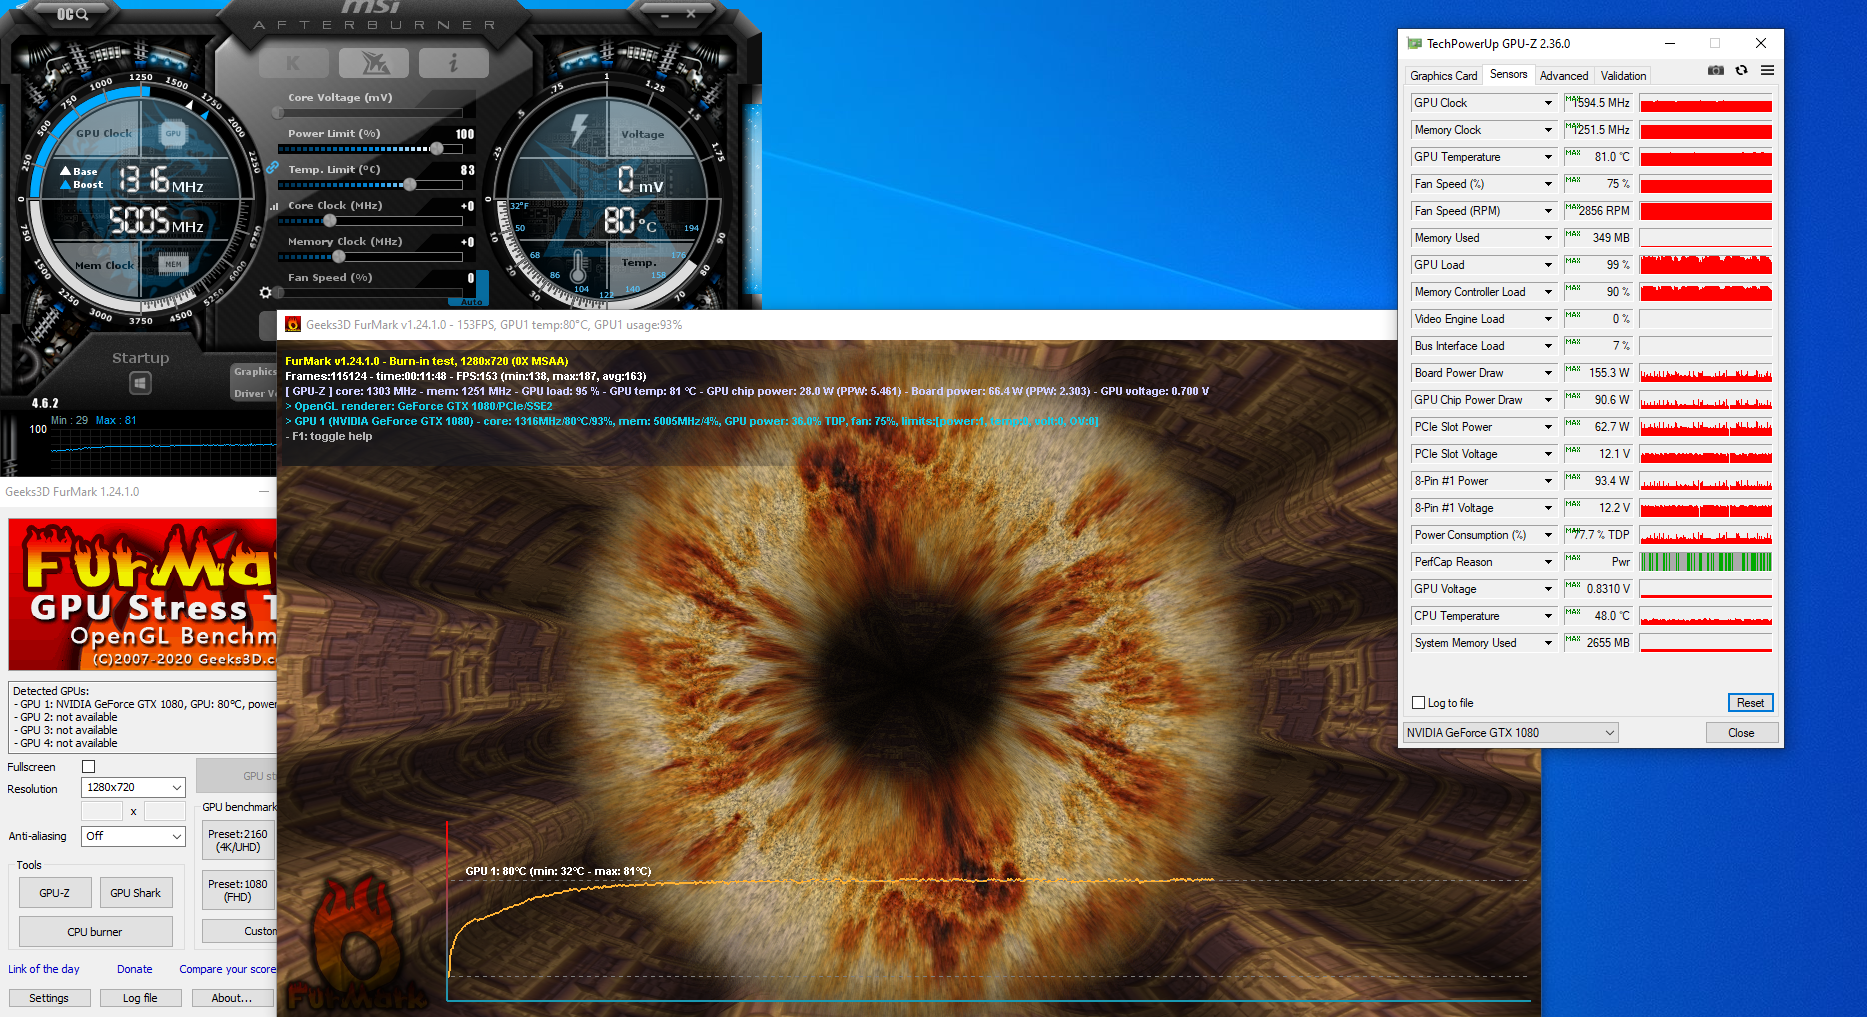Screen dimensions: 1867x1017
Task: Click the GPU chip icon on the clock gauge
Action: point(173,133)
